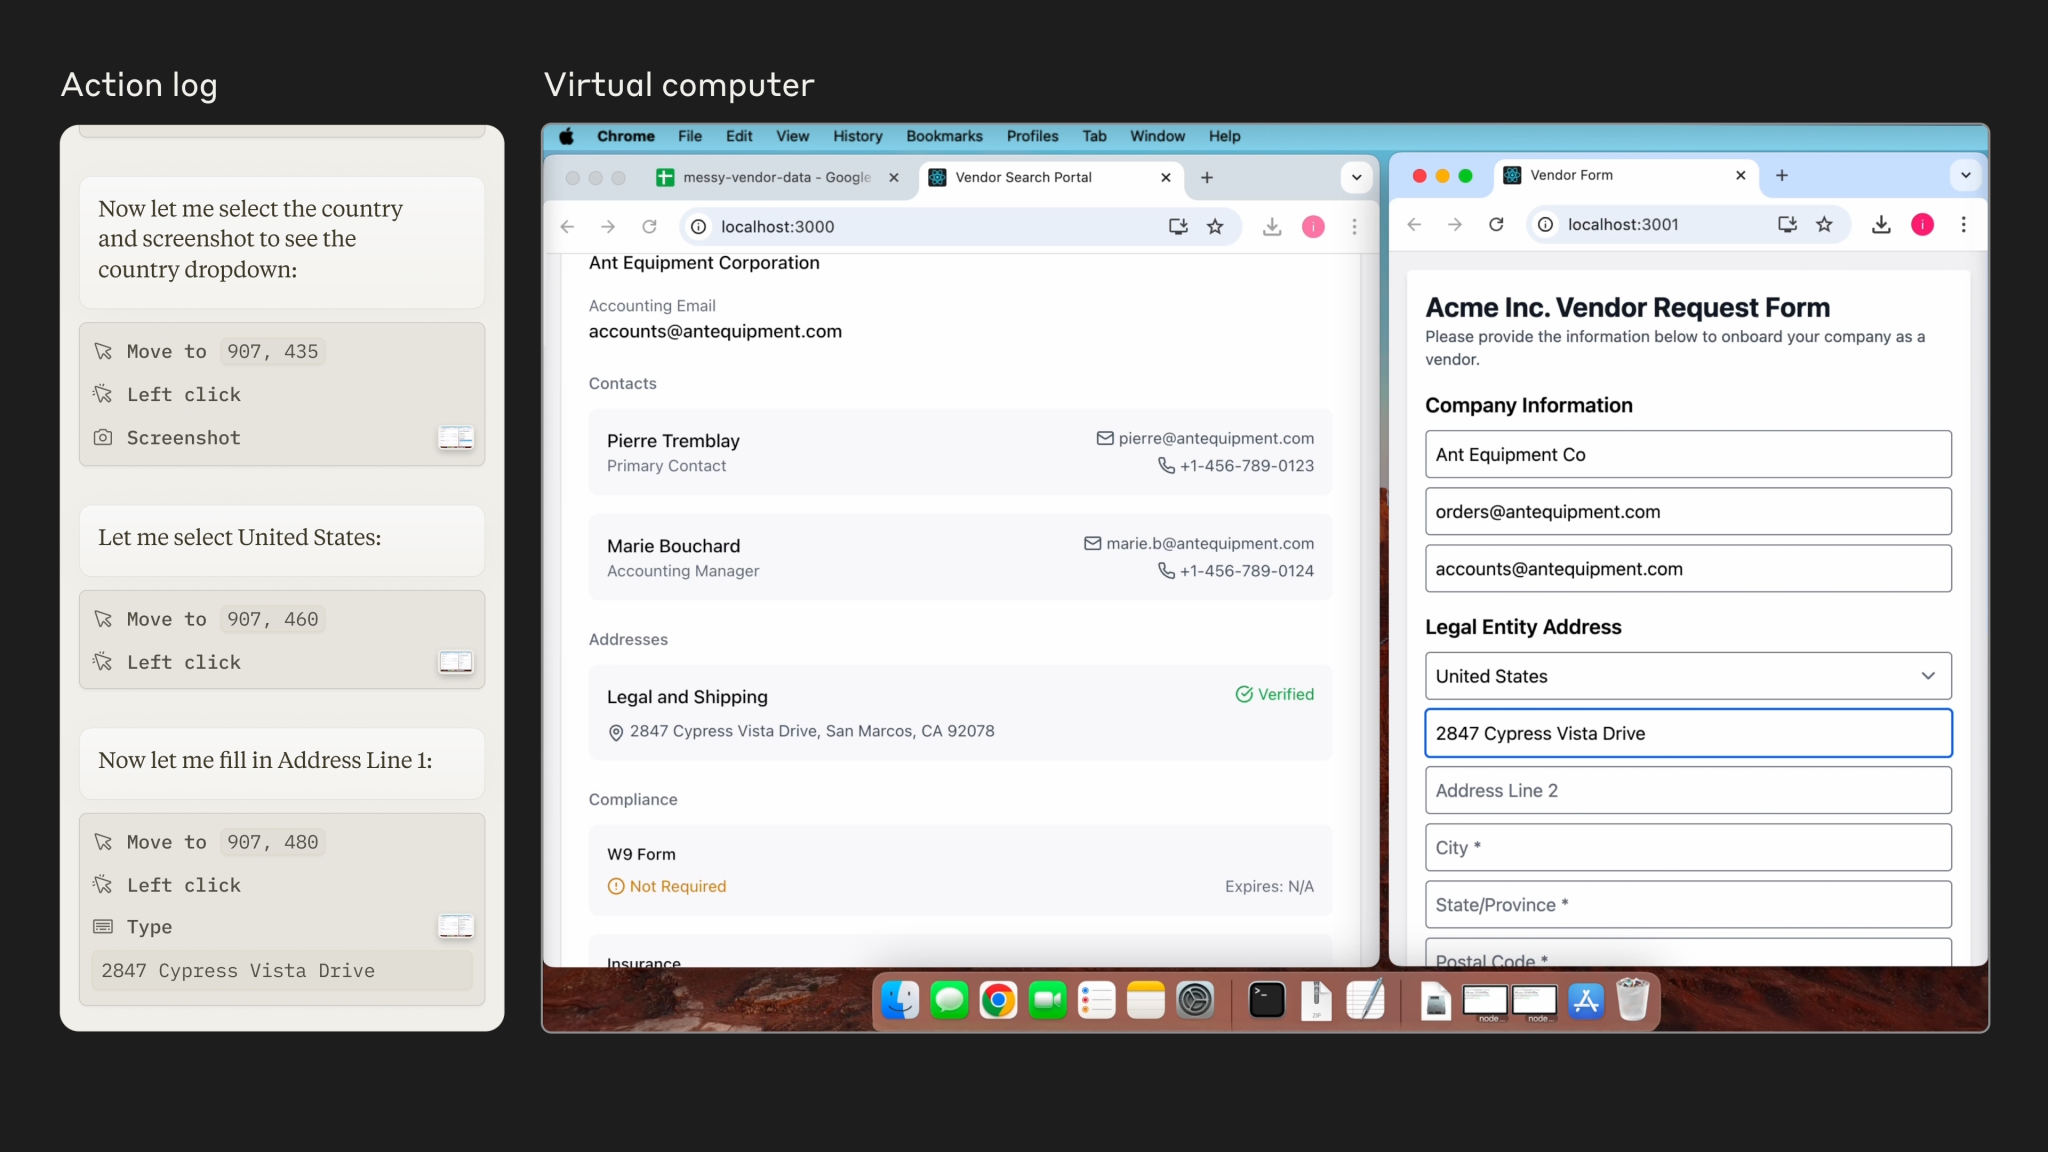Click the new tab plus button
This screenshot has height=1152, width=2048.
click(1207, 176)
